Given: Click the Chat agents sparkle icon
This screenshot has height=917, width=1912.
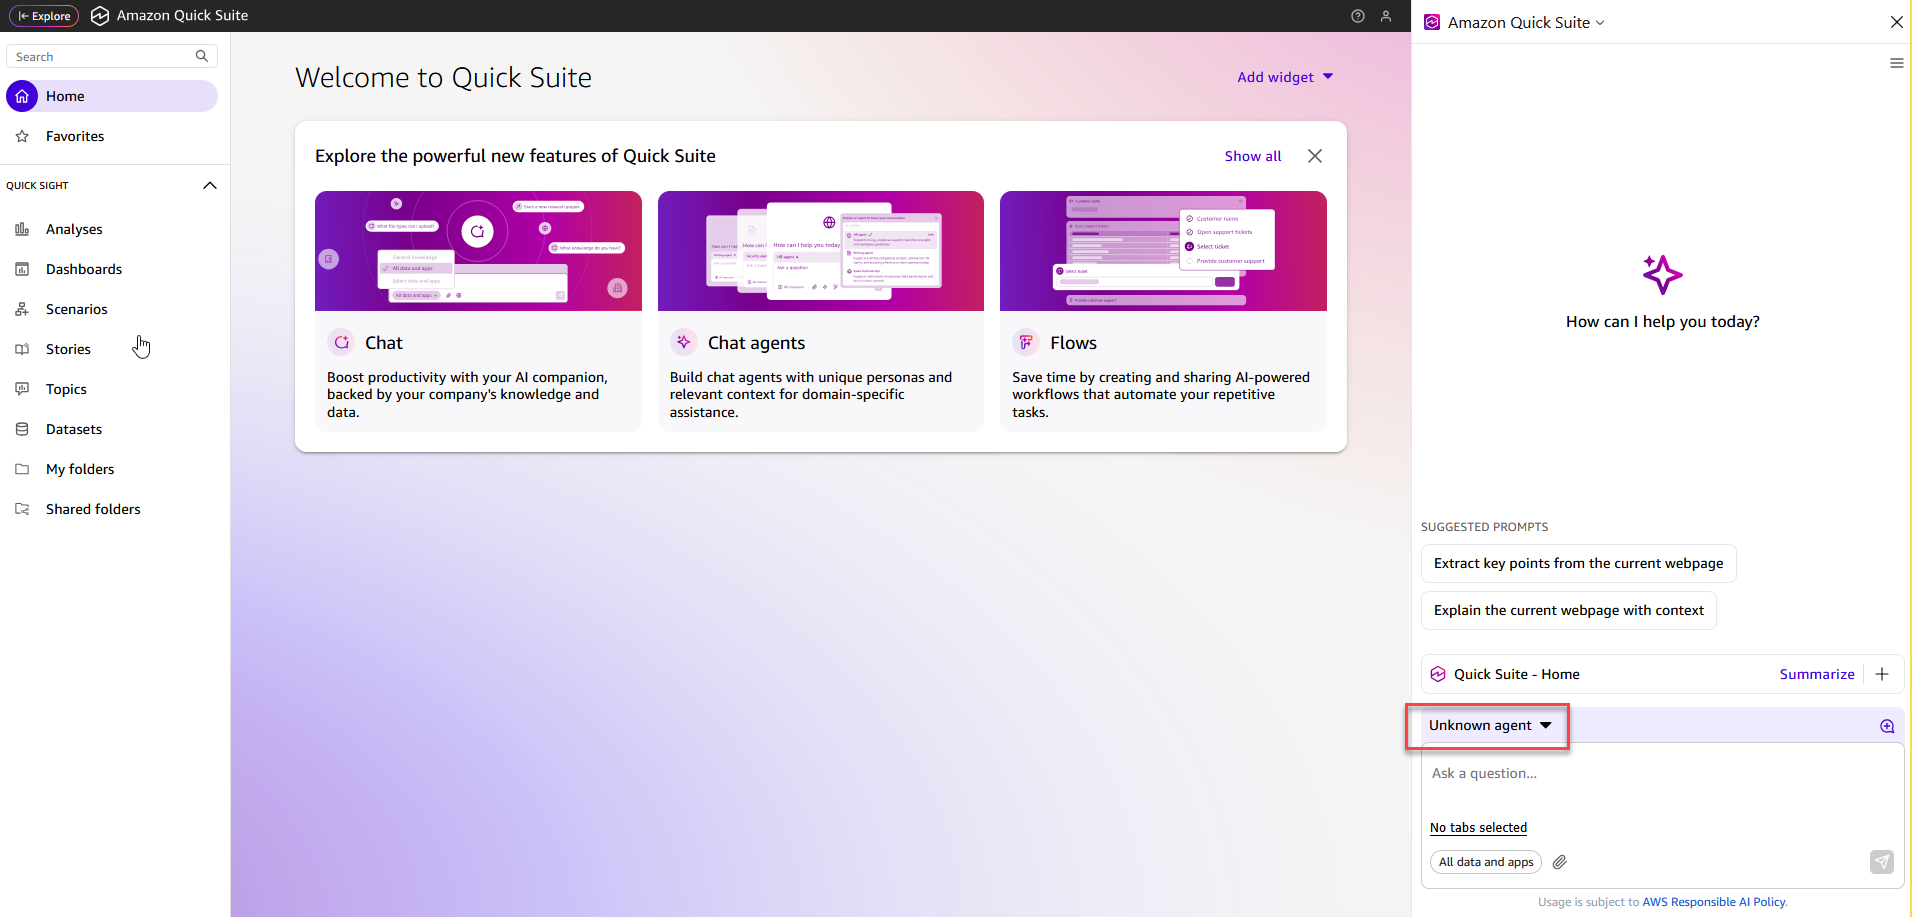Looking at the screenshot, I should [684, 342].
